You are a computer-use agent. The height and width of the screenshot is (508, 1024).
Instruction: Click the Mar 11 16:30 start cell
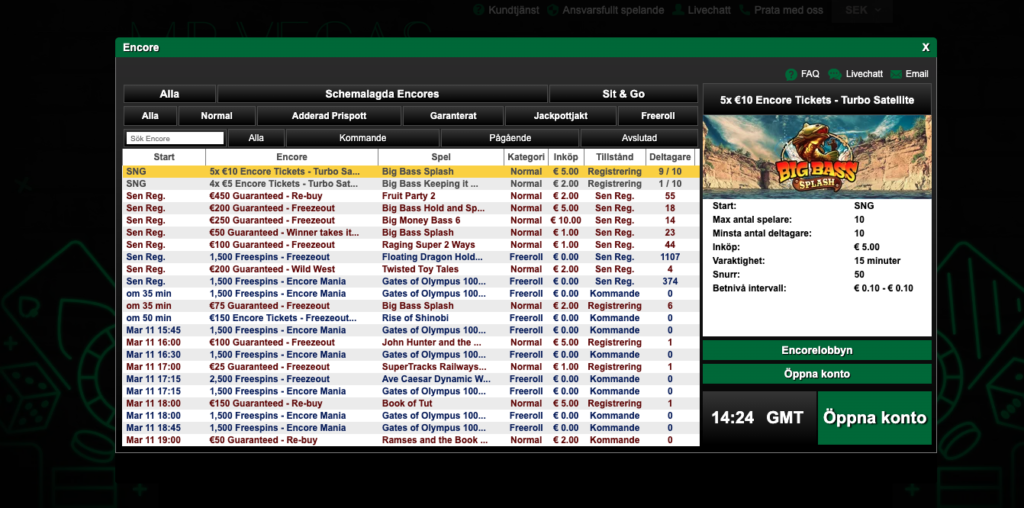pyautogui.click(x=164, y=355)
